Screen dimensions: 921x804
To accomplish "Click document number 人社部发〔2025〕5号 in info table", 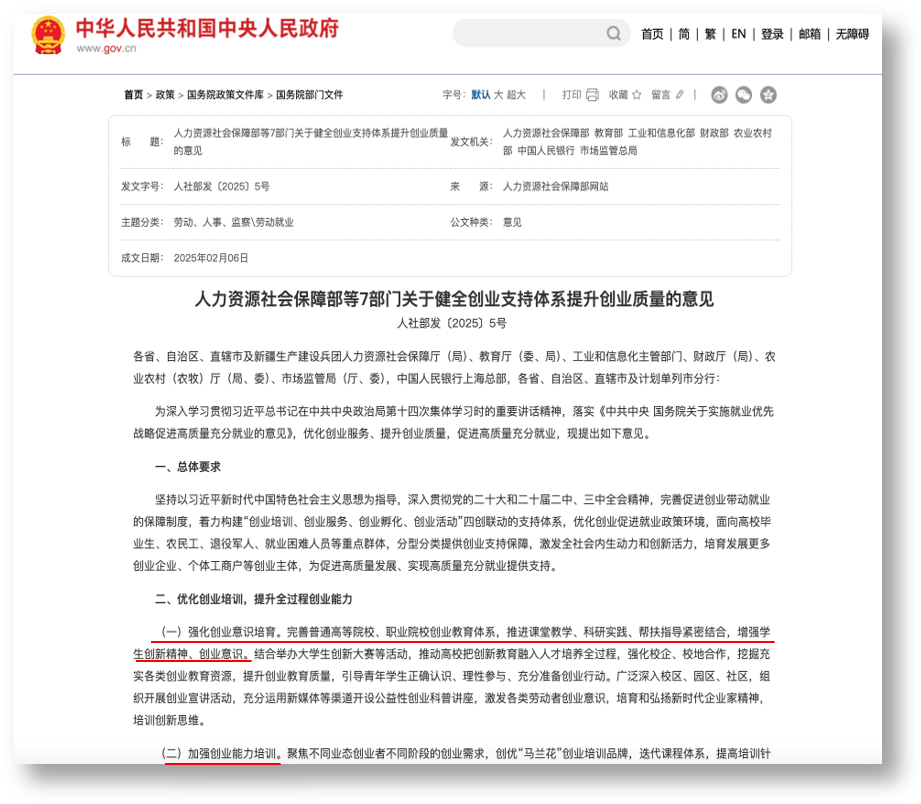I will click(x=221, y=186).
